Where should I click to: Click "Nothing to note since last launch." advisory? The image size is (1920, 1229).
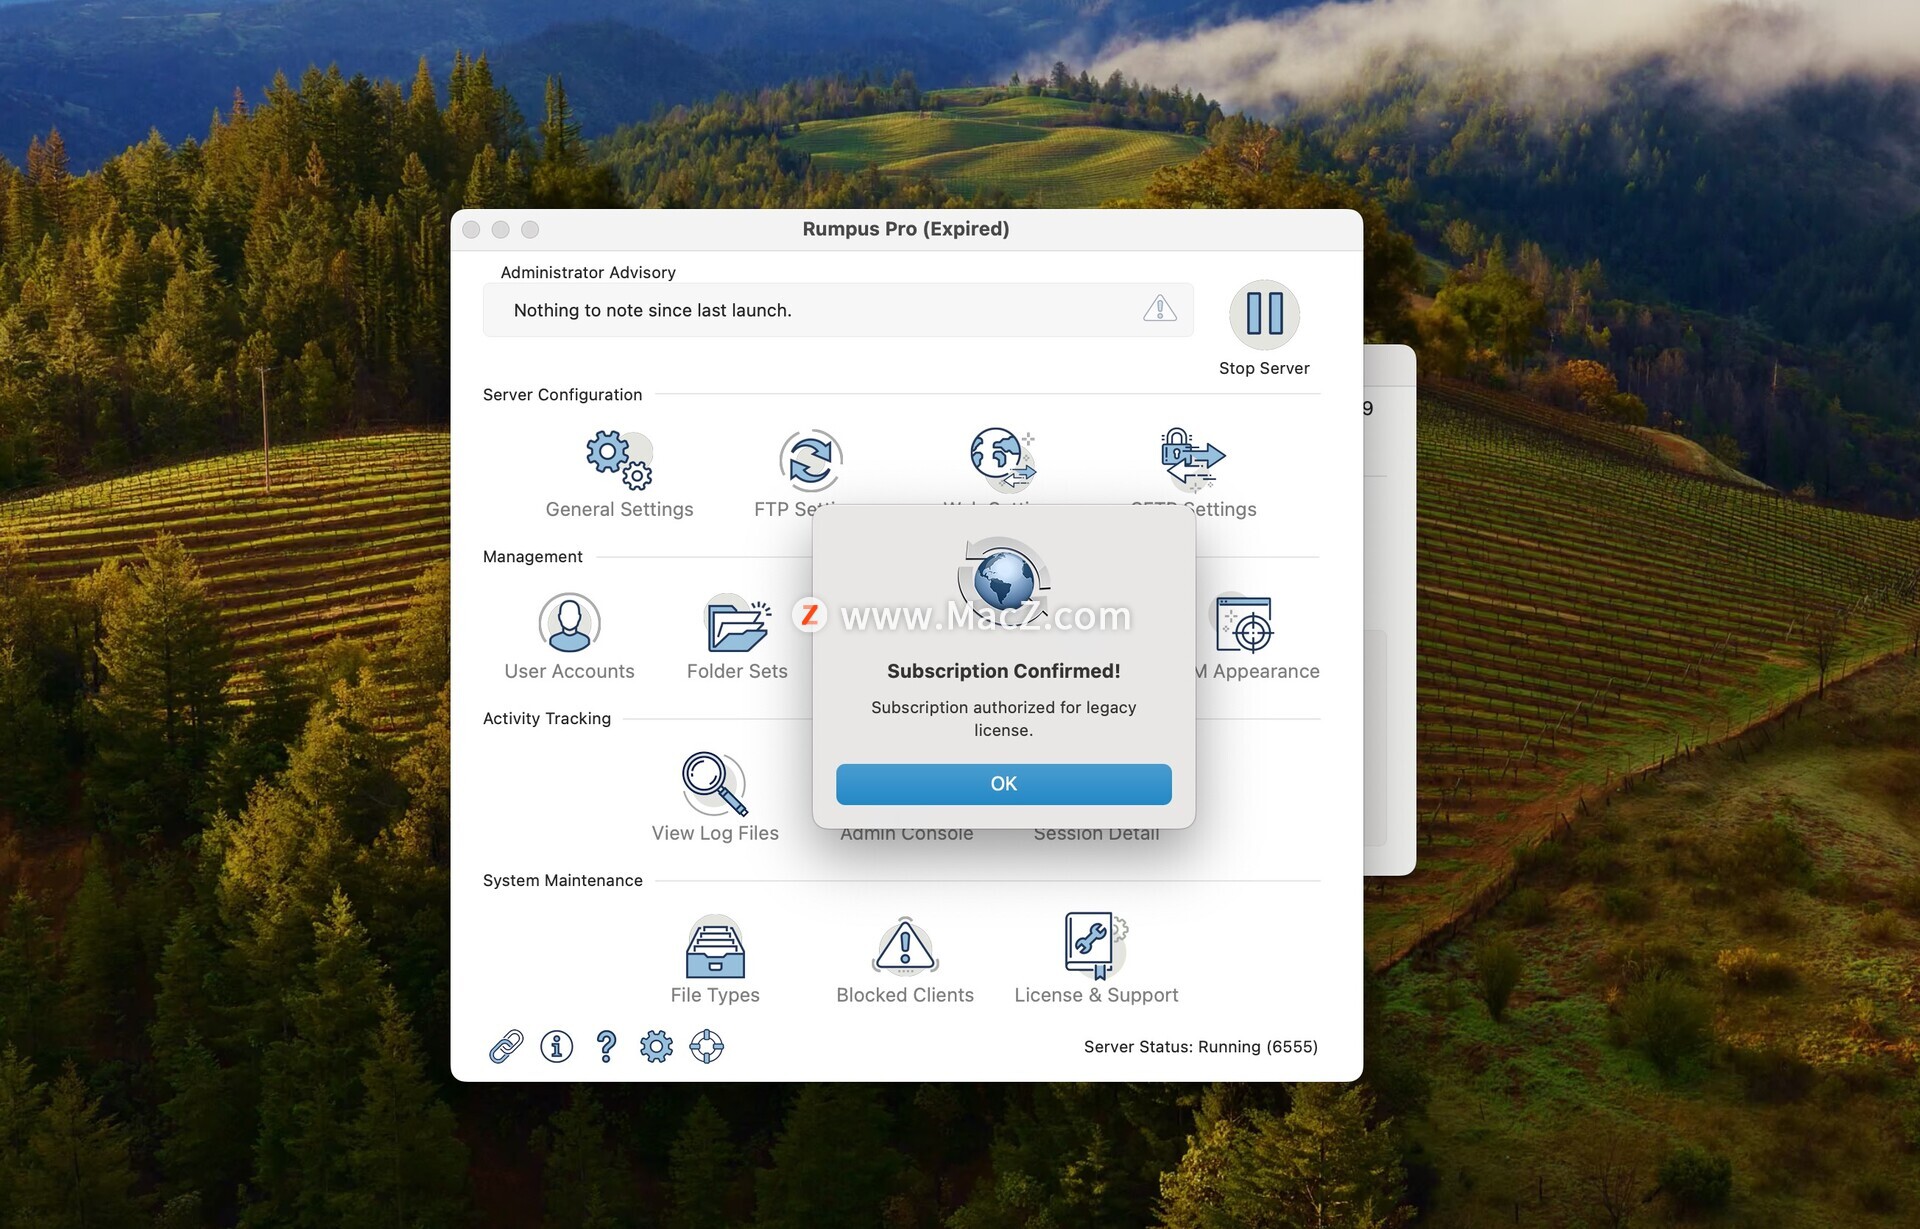[x=652, y=310]
